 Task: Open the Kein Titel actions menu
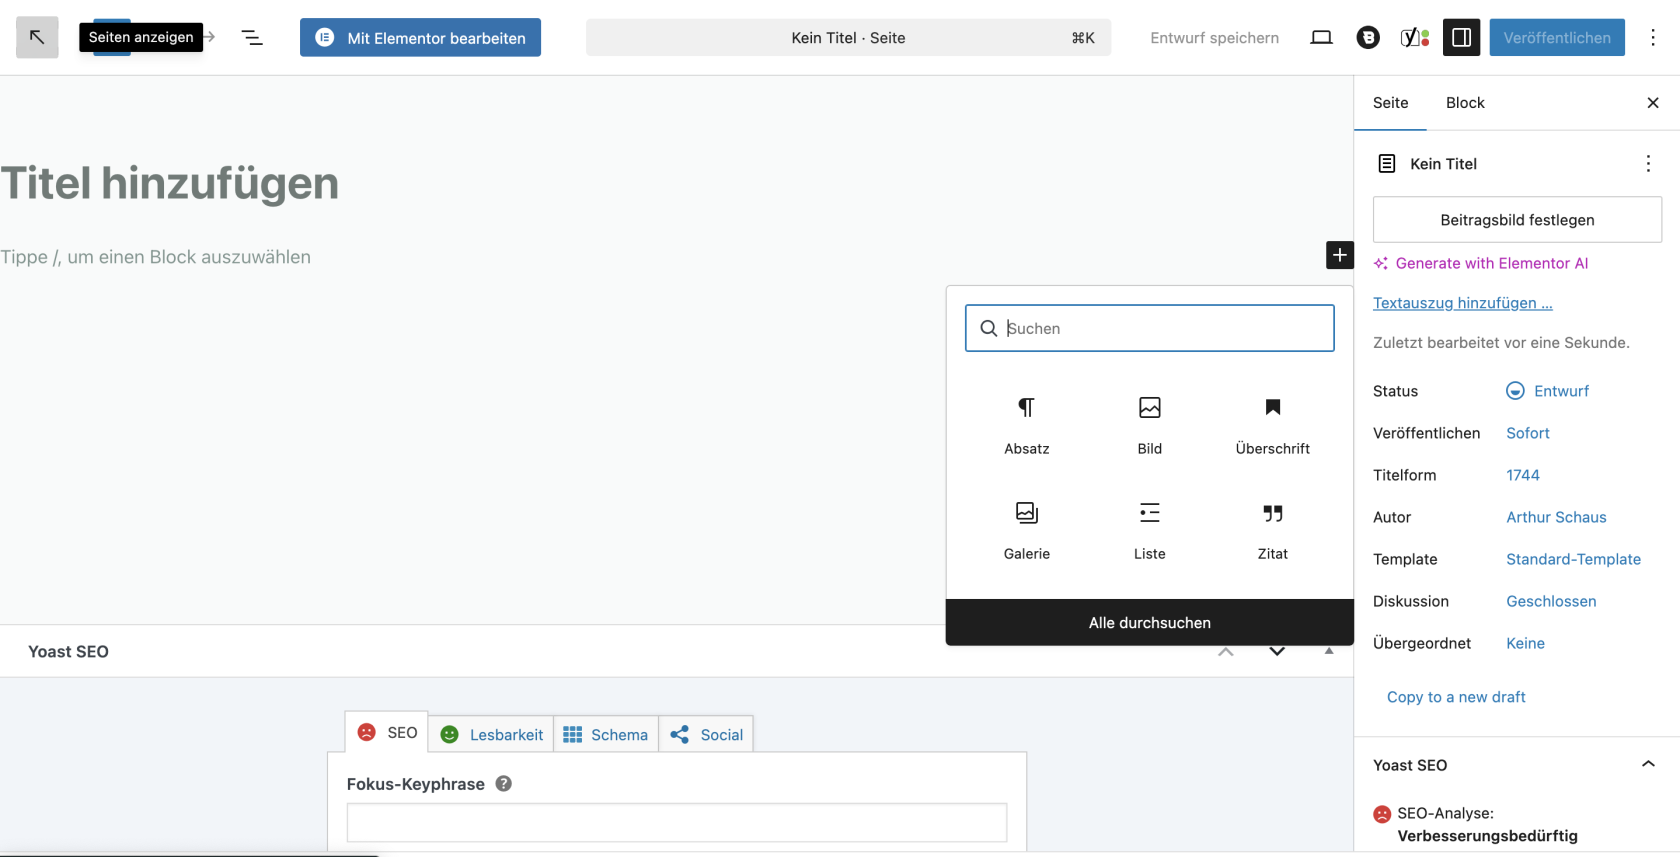tap(1648, 164)
